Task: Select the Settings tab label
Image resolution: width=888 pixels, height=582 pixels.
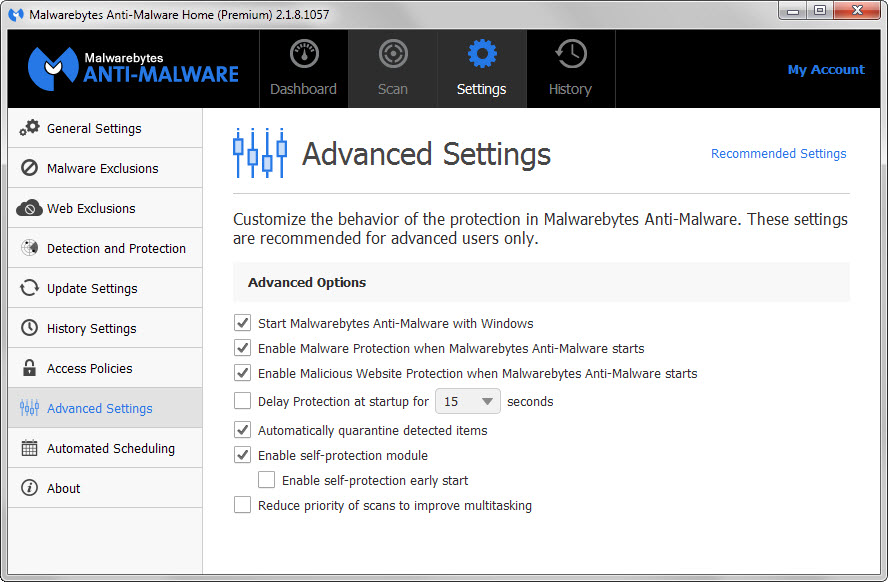Action: pyautogui.click(x=481, y=89)
